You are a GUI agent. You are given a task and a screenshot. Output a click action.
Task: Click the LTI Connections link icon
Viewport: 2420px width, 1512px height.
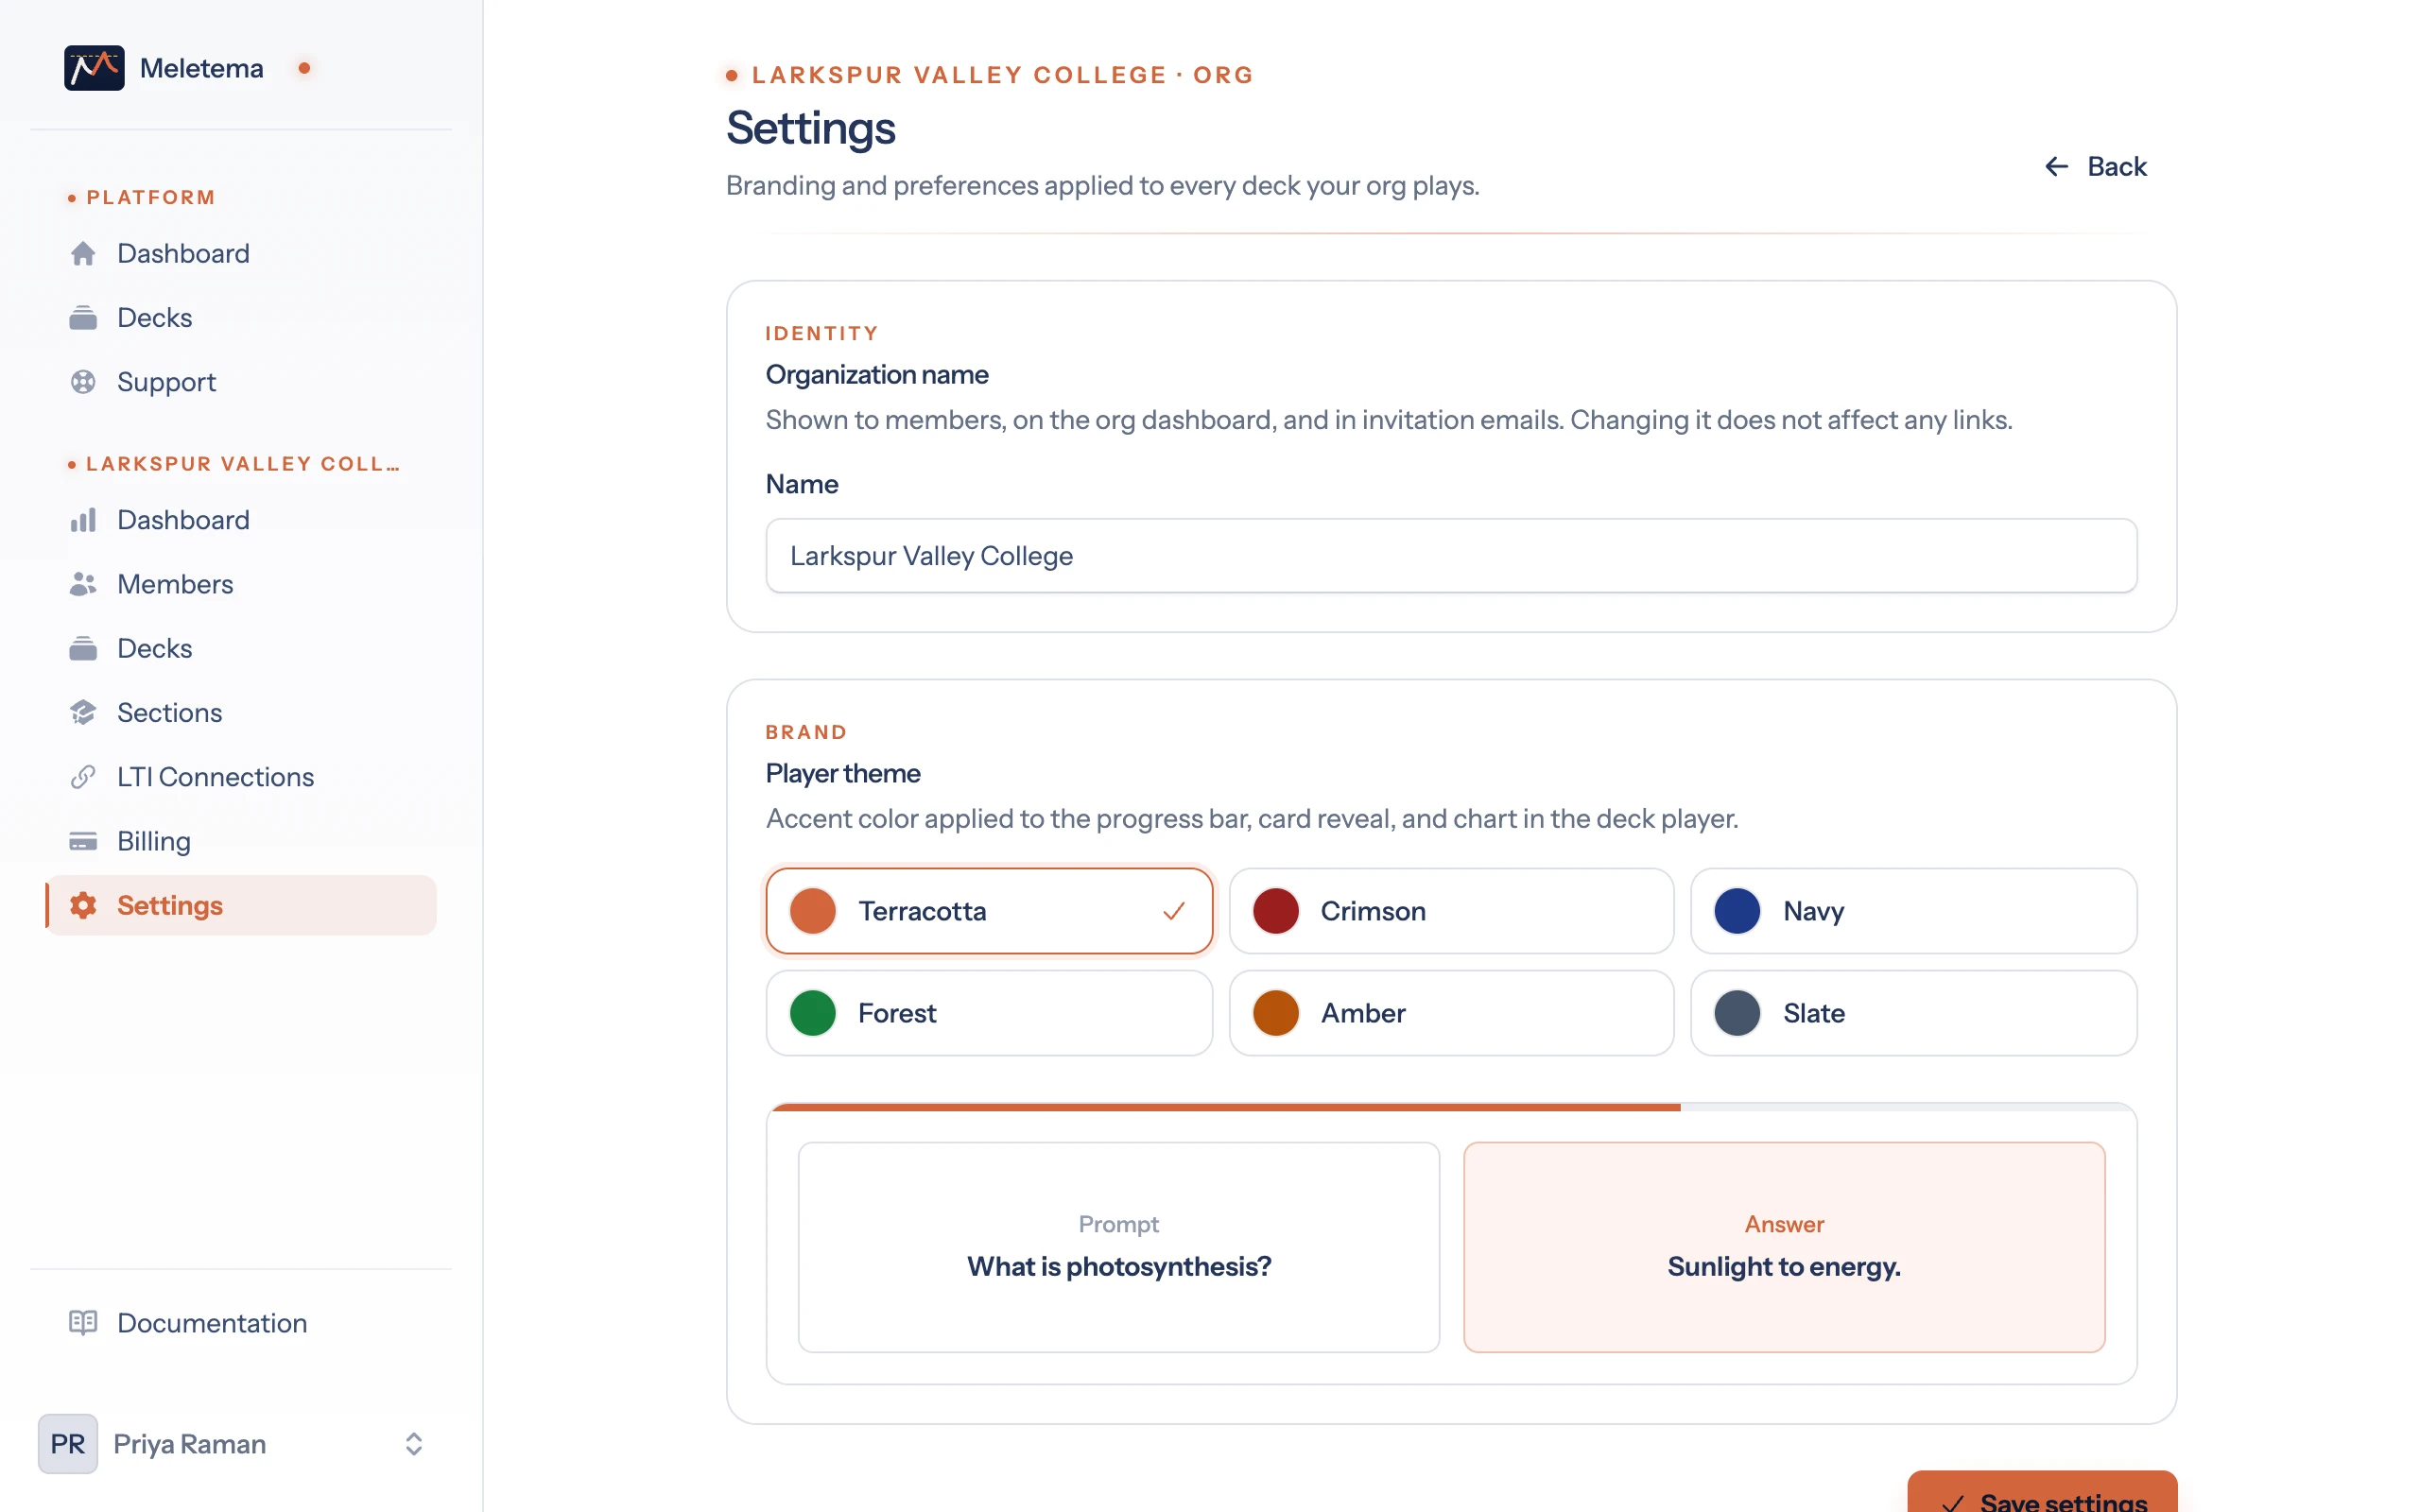pyautogui.click(x=83, y=777)
